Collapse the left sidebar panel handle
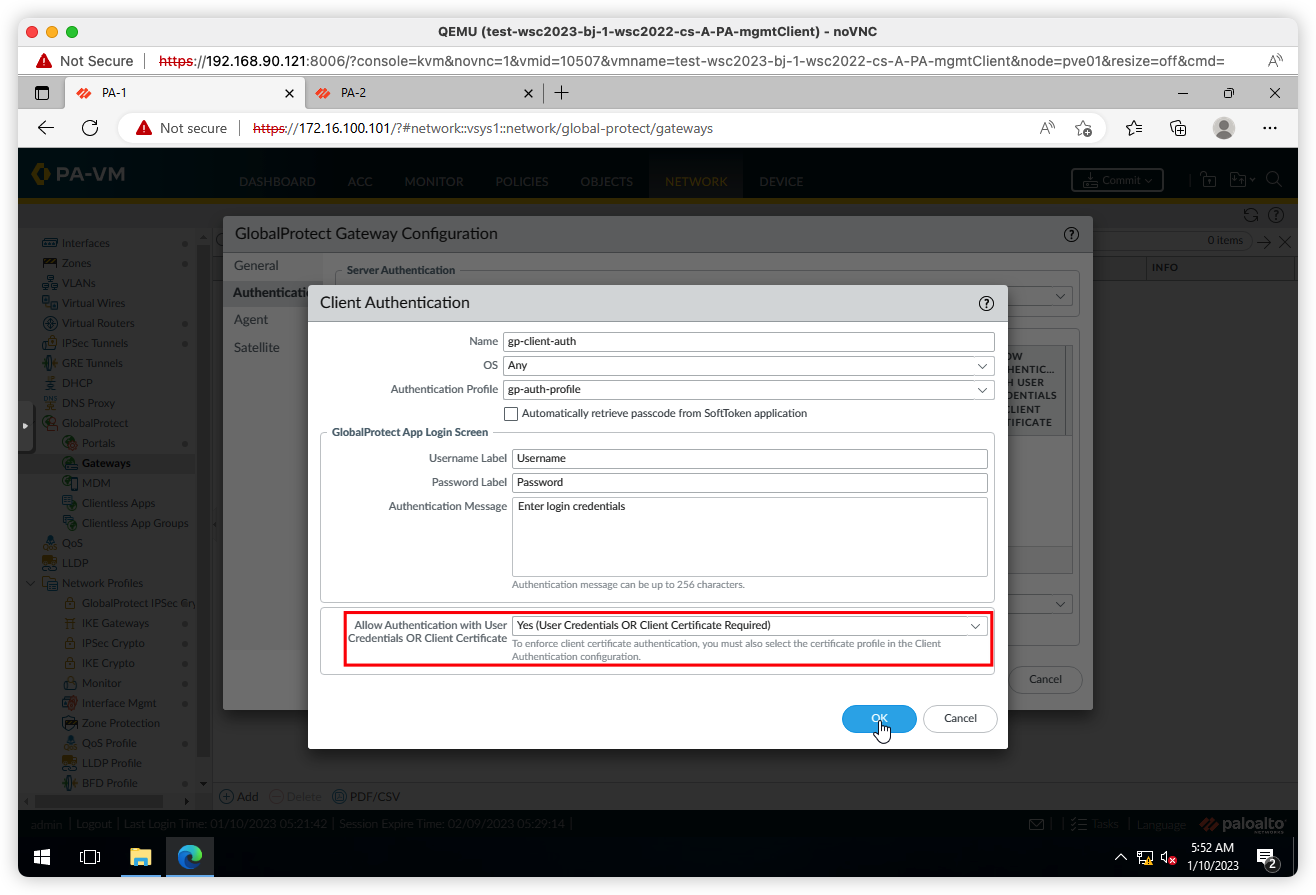This screenshot has width=1316, height=895. 26,426
